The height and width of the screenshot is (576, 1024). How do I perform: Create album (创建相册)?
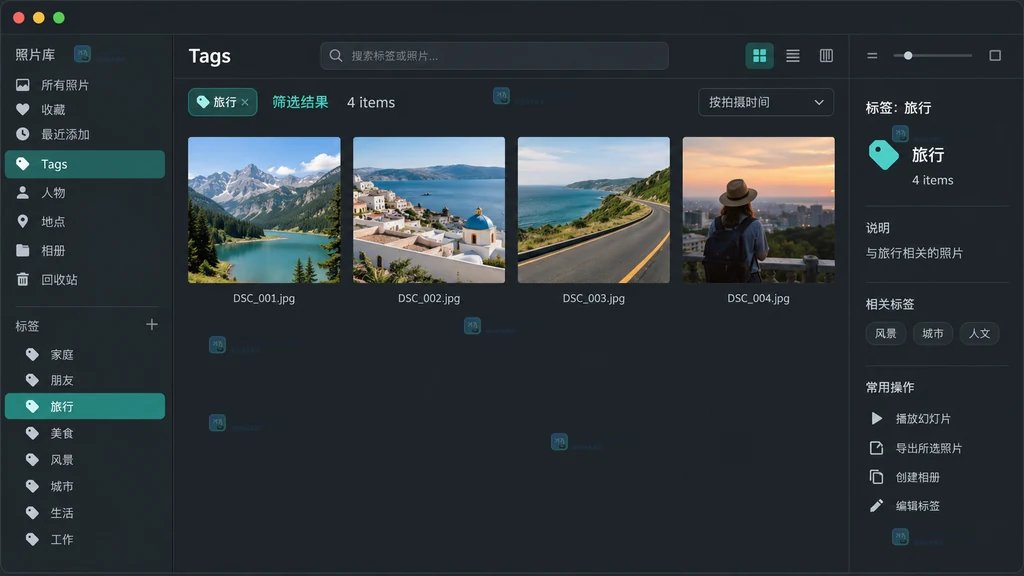click(905, 477)
